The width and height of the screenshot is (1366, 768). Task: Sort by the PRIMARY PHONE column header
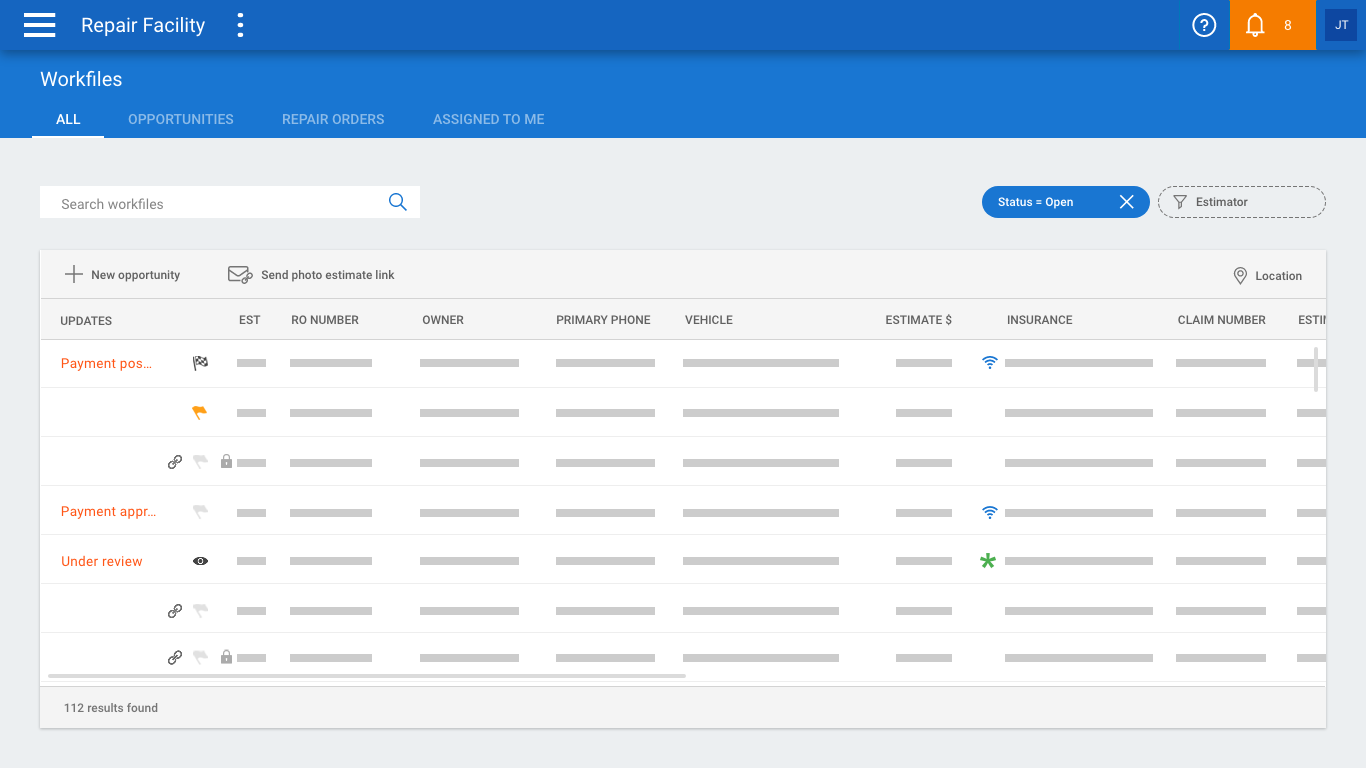pos(603,320)
